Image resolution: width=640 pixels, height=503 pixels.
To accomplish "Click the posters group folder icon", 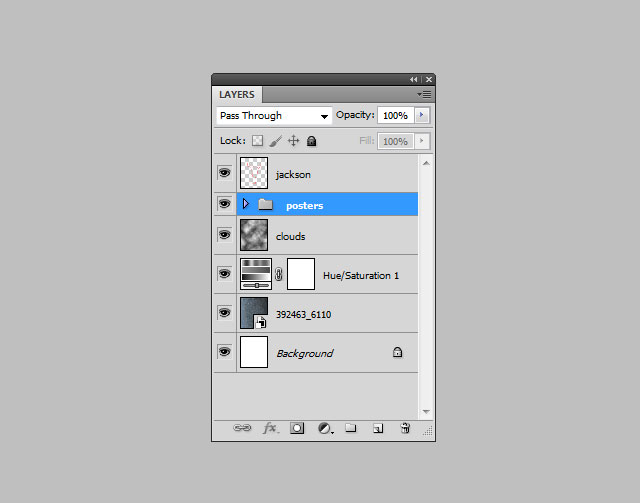I will coord(265,204).
